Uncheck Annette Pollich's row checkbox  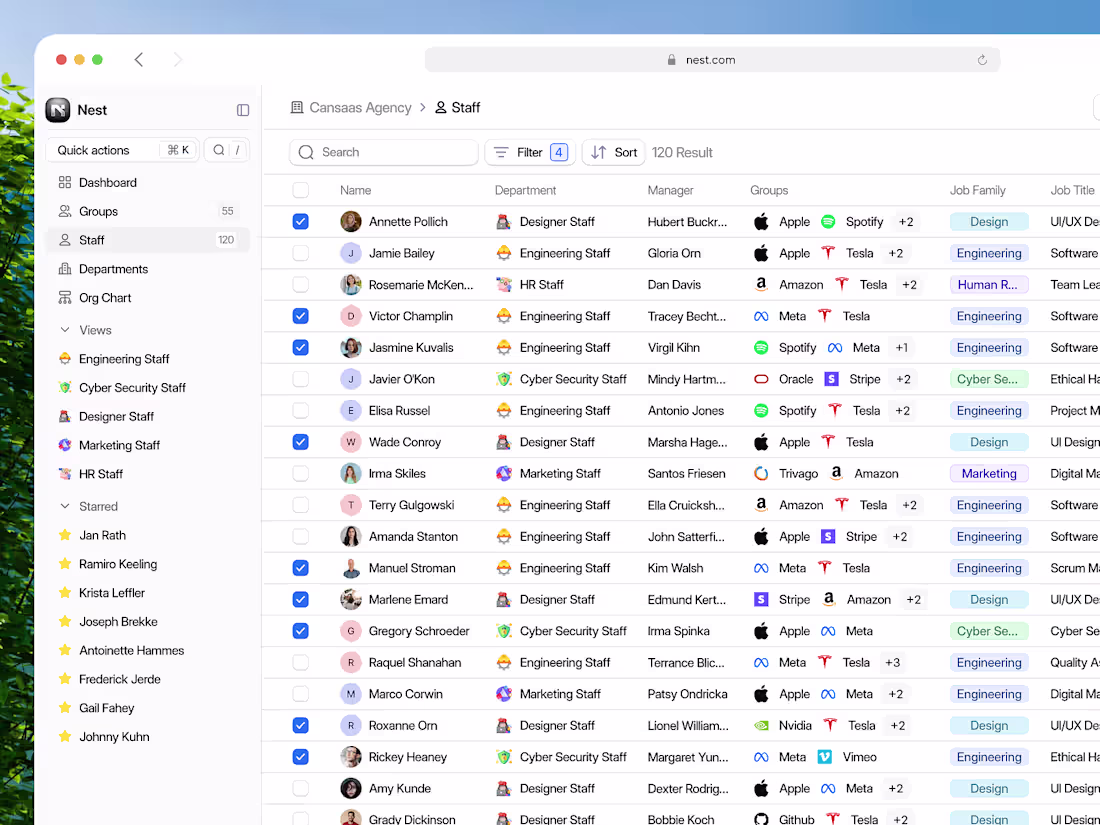[300, 221]
